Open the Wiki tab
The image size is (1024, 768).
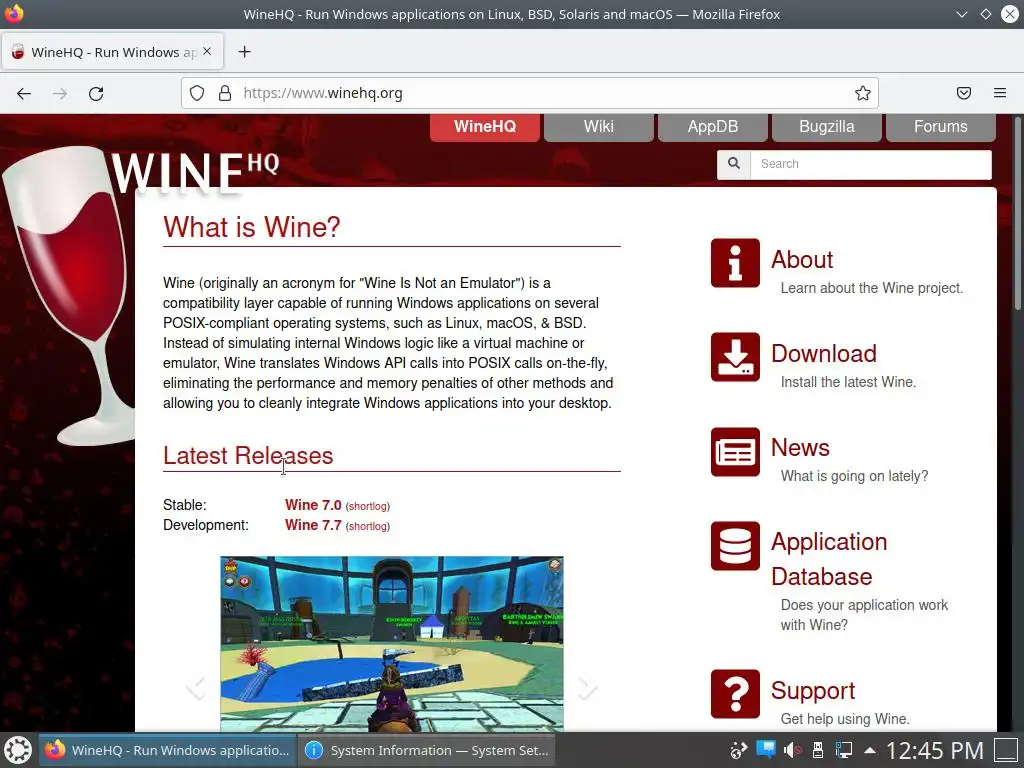pos(599,127)
